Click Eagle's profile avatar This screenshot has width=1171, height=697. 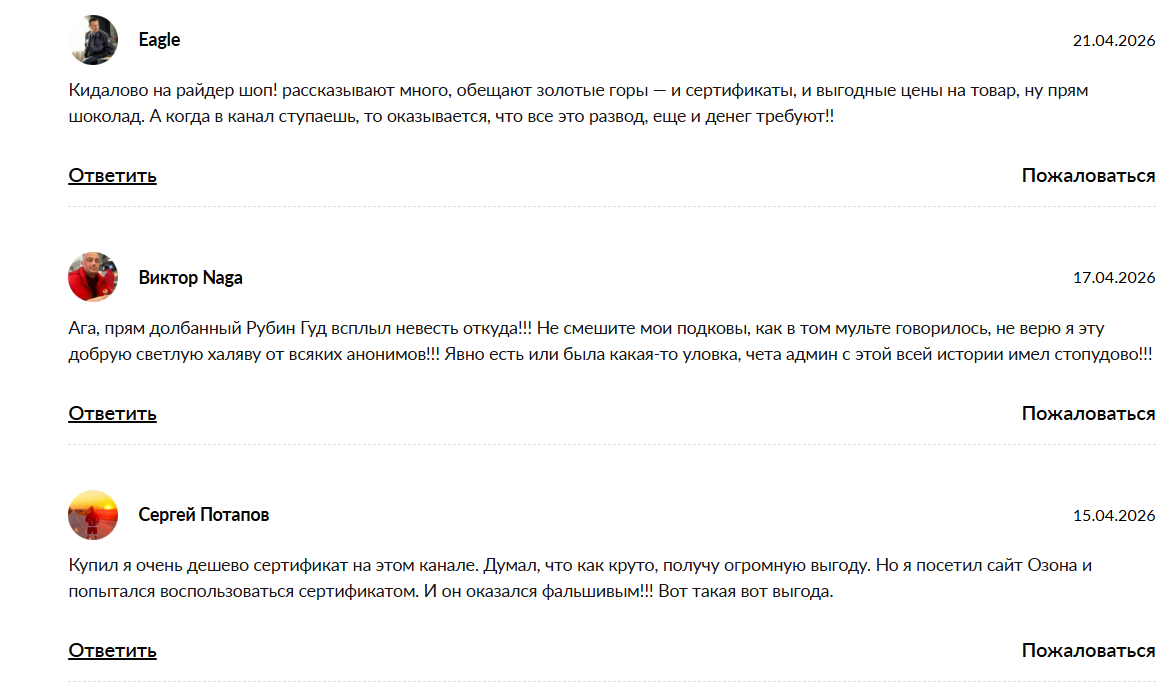tap(93, 40)
